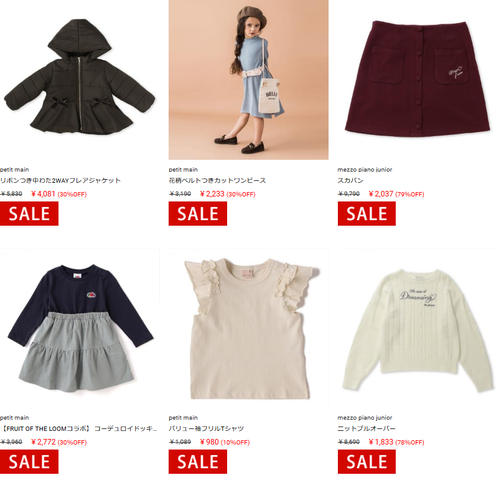Click the ¥1,833 78%OFF price
The image size is (504, 480).
[x=397, y=442]
